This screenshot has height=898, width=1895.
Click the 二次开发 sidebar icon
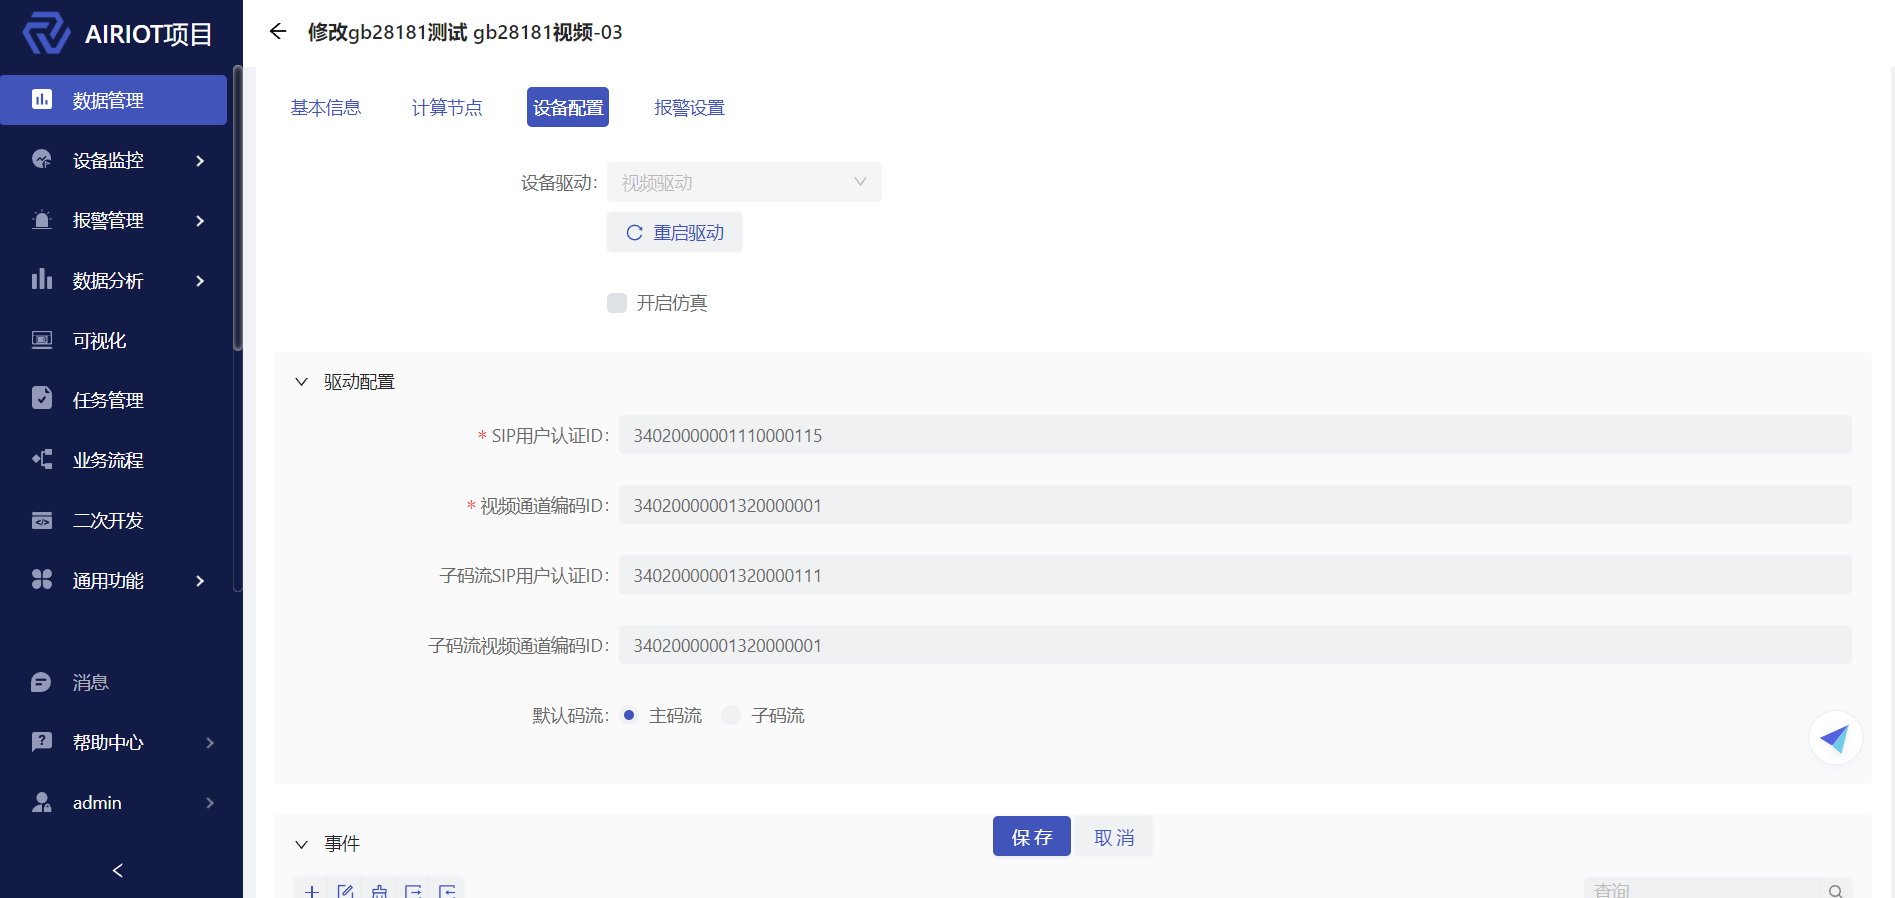[42, 519]
